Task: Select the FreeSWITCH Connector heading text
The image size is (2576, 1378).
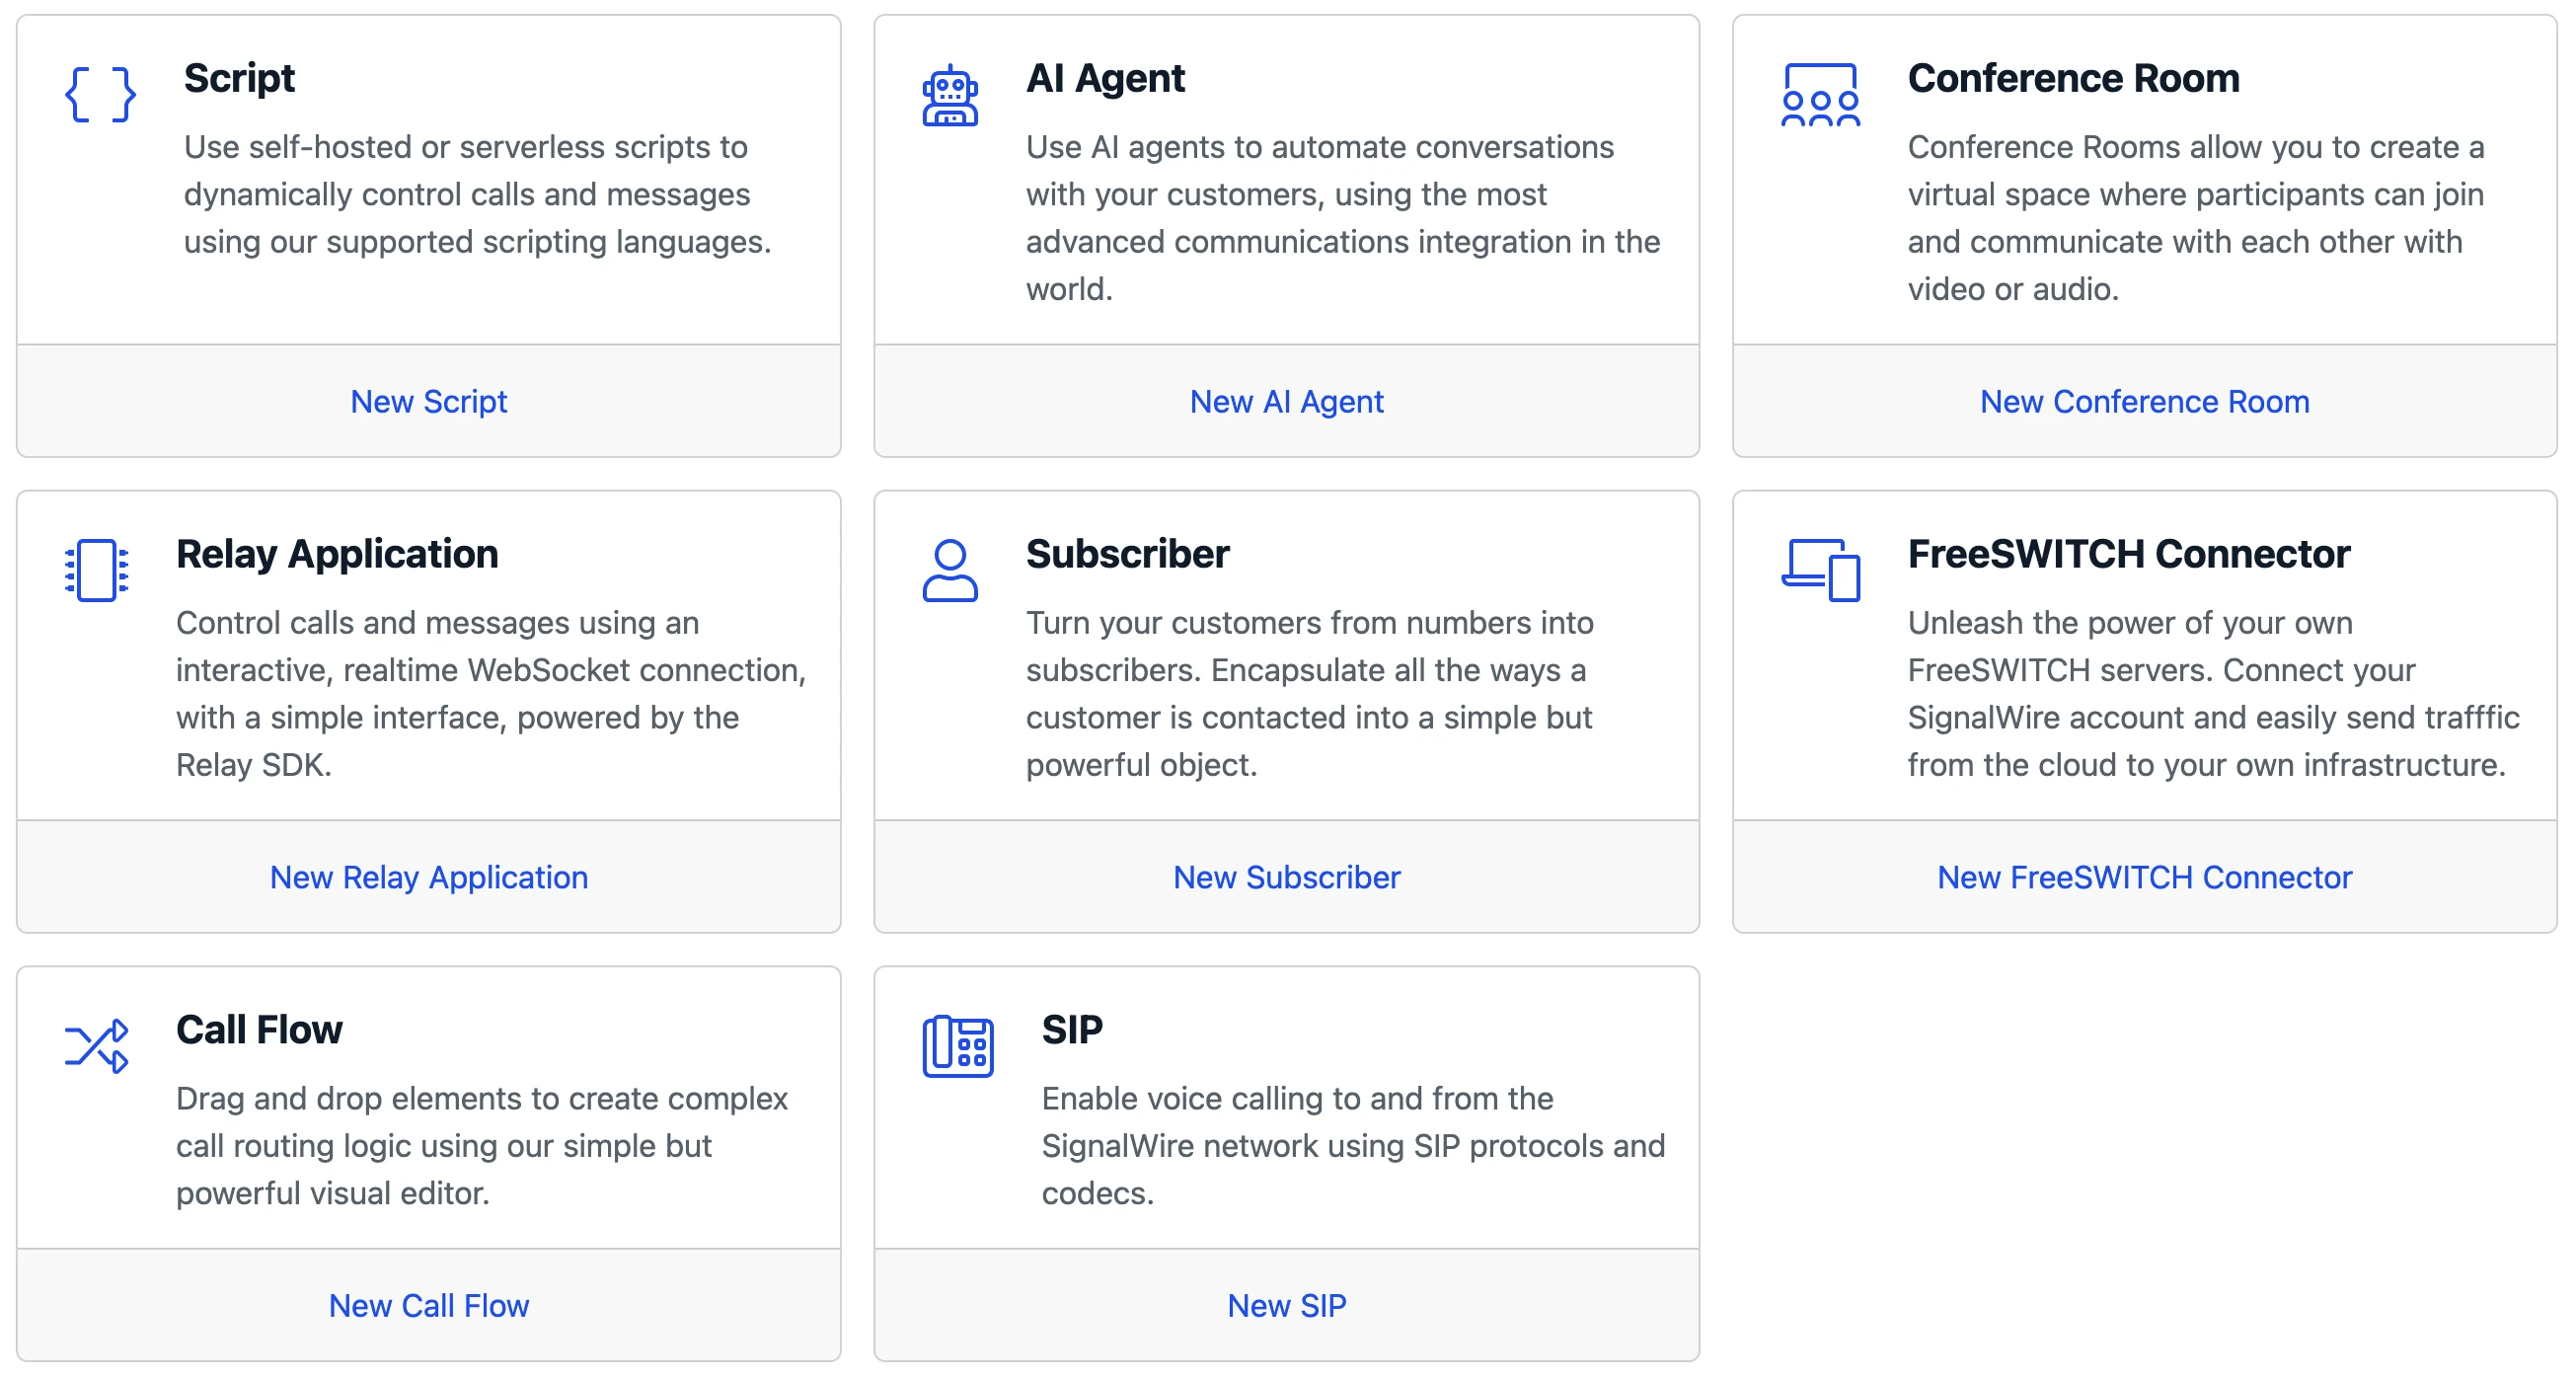Action: 2128,554
